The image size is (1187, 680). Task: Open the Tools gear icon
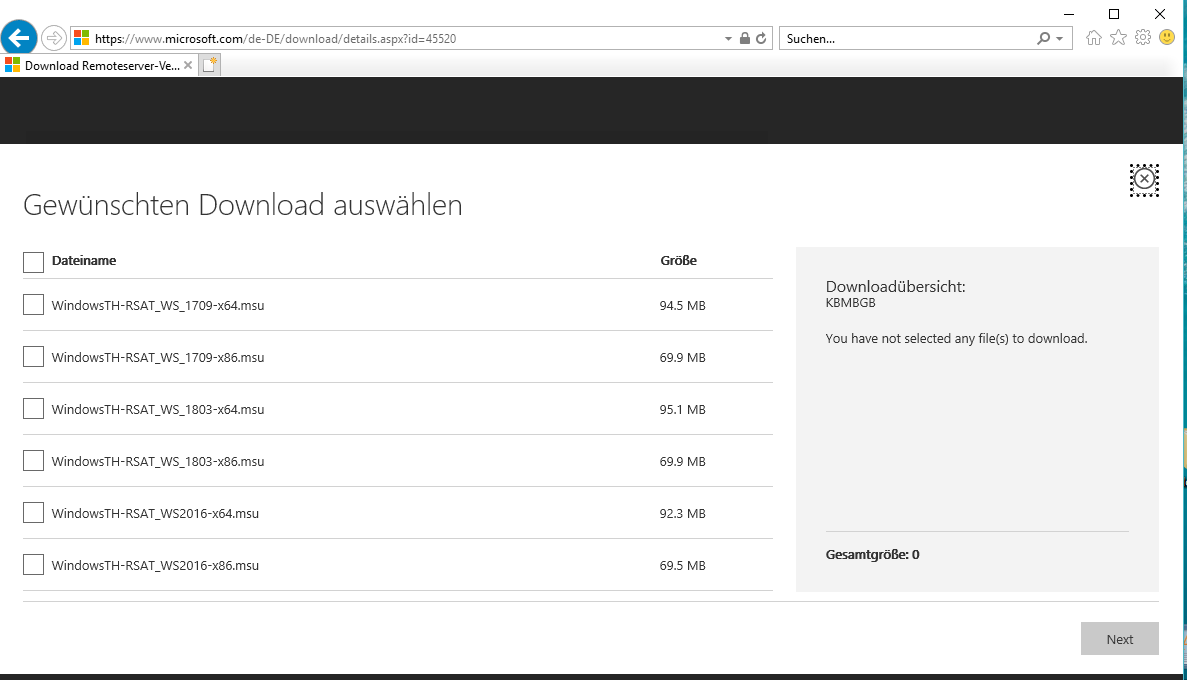[x=1142, y=38]
